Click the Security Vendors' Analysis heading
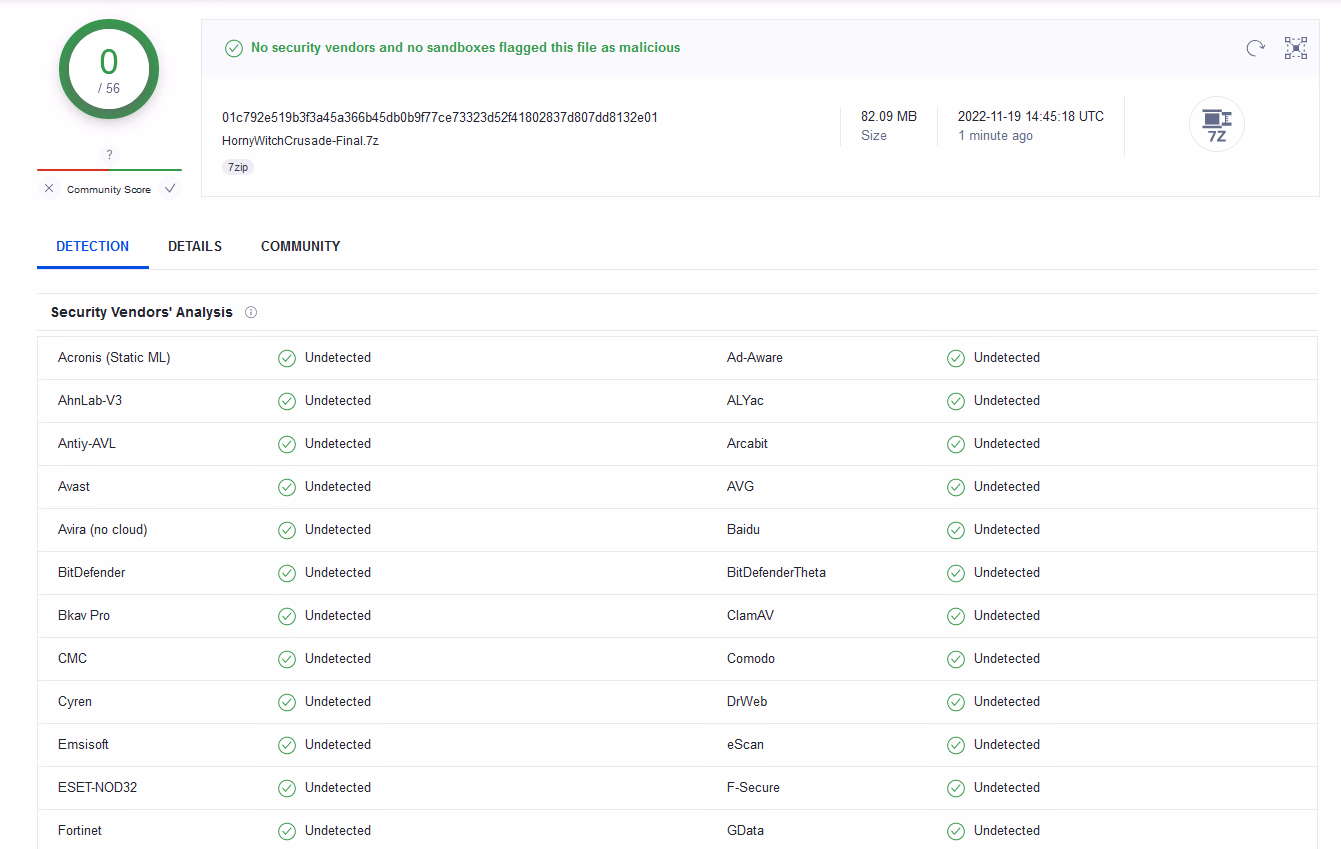The height and width of the screenshot is (849, 1341). coord(142,312)
